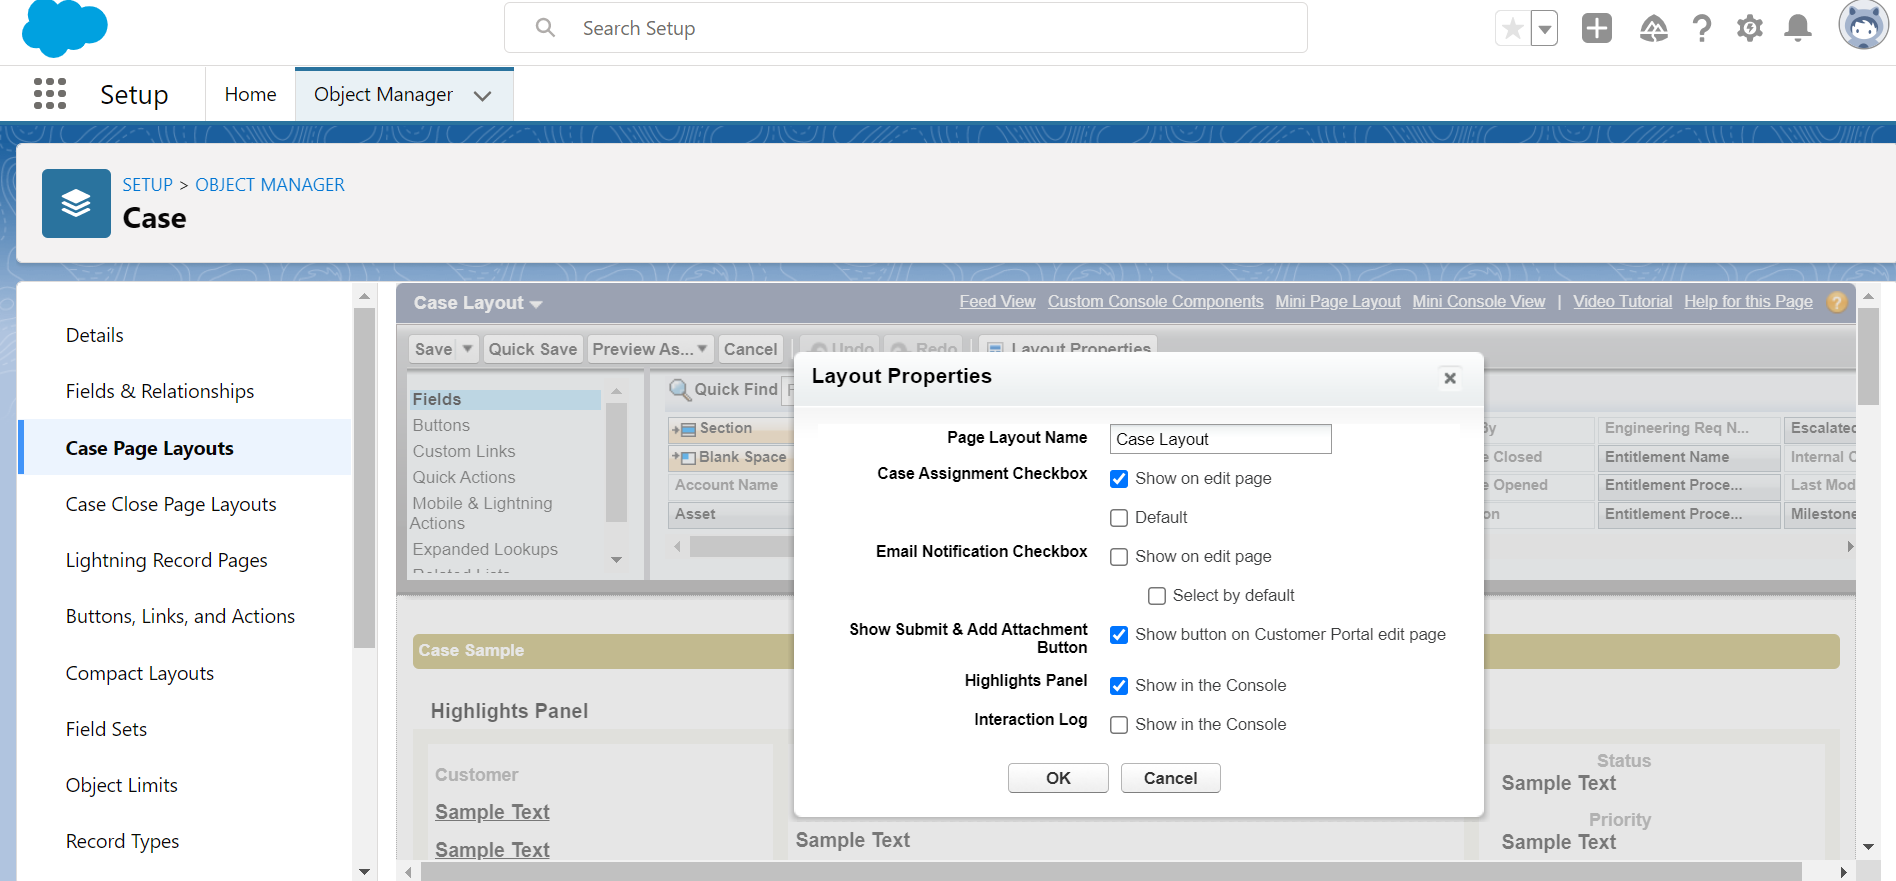Click the Salesforce cloud logo

coord(64,27)
